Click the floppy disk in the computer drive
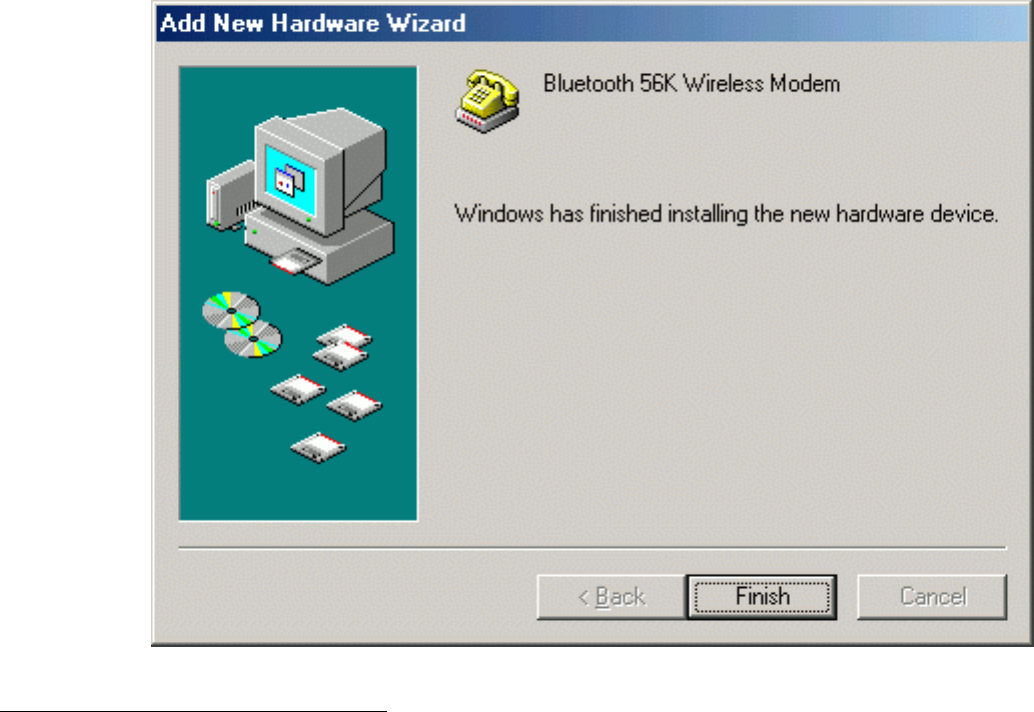1034x712 pixels. (x=295, y=263)
